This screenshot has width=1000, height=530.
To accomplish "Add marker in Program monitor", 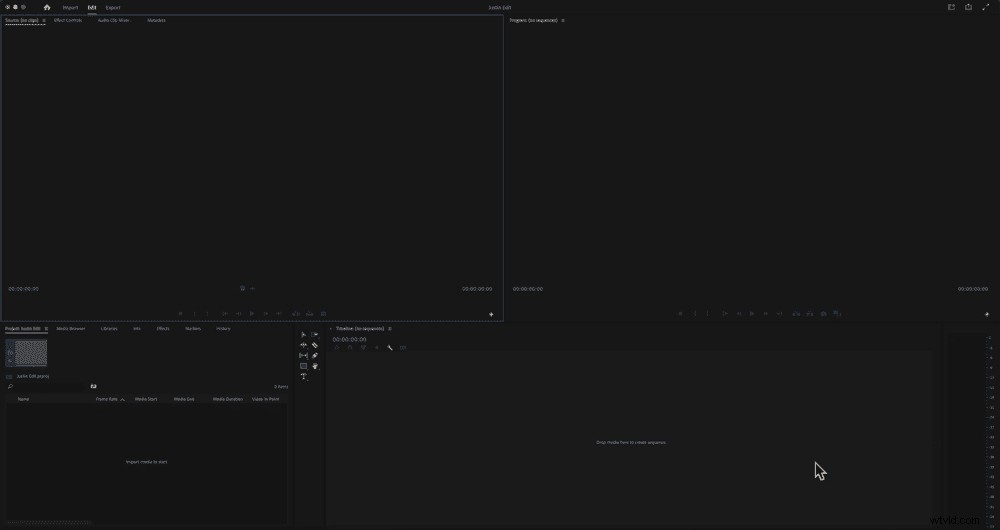I will click(x=680, y=314).
